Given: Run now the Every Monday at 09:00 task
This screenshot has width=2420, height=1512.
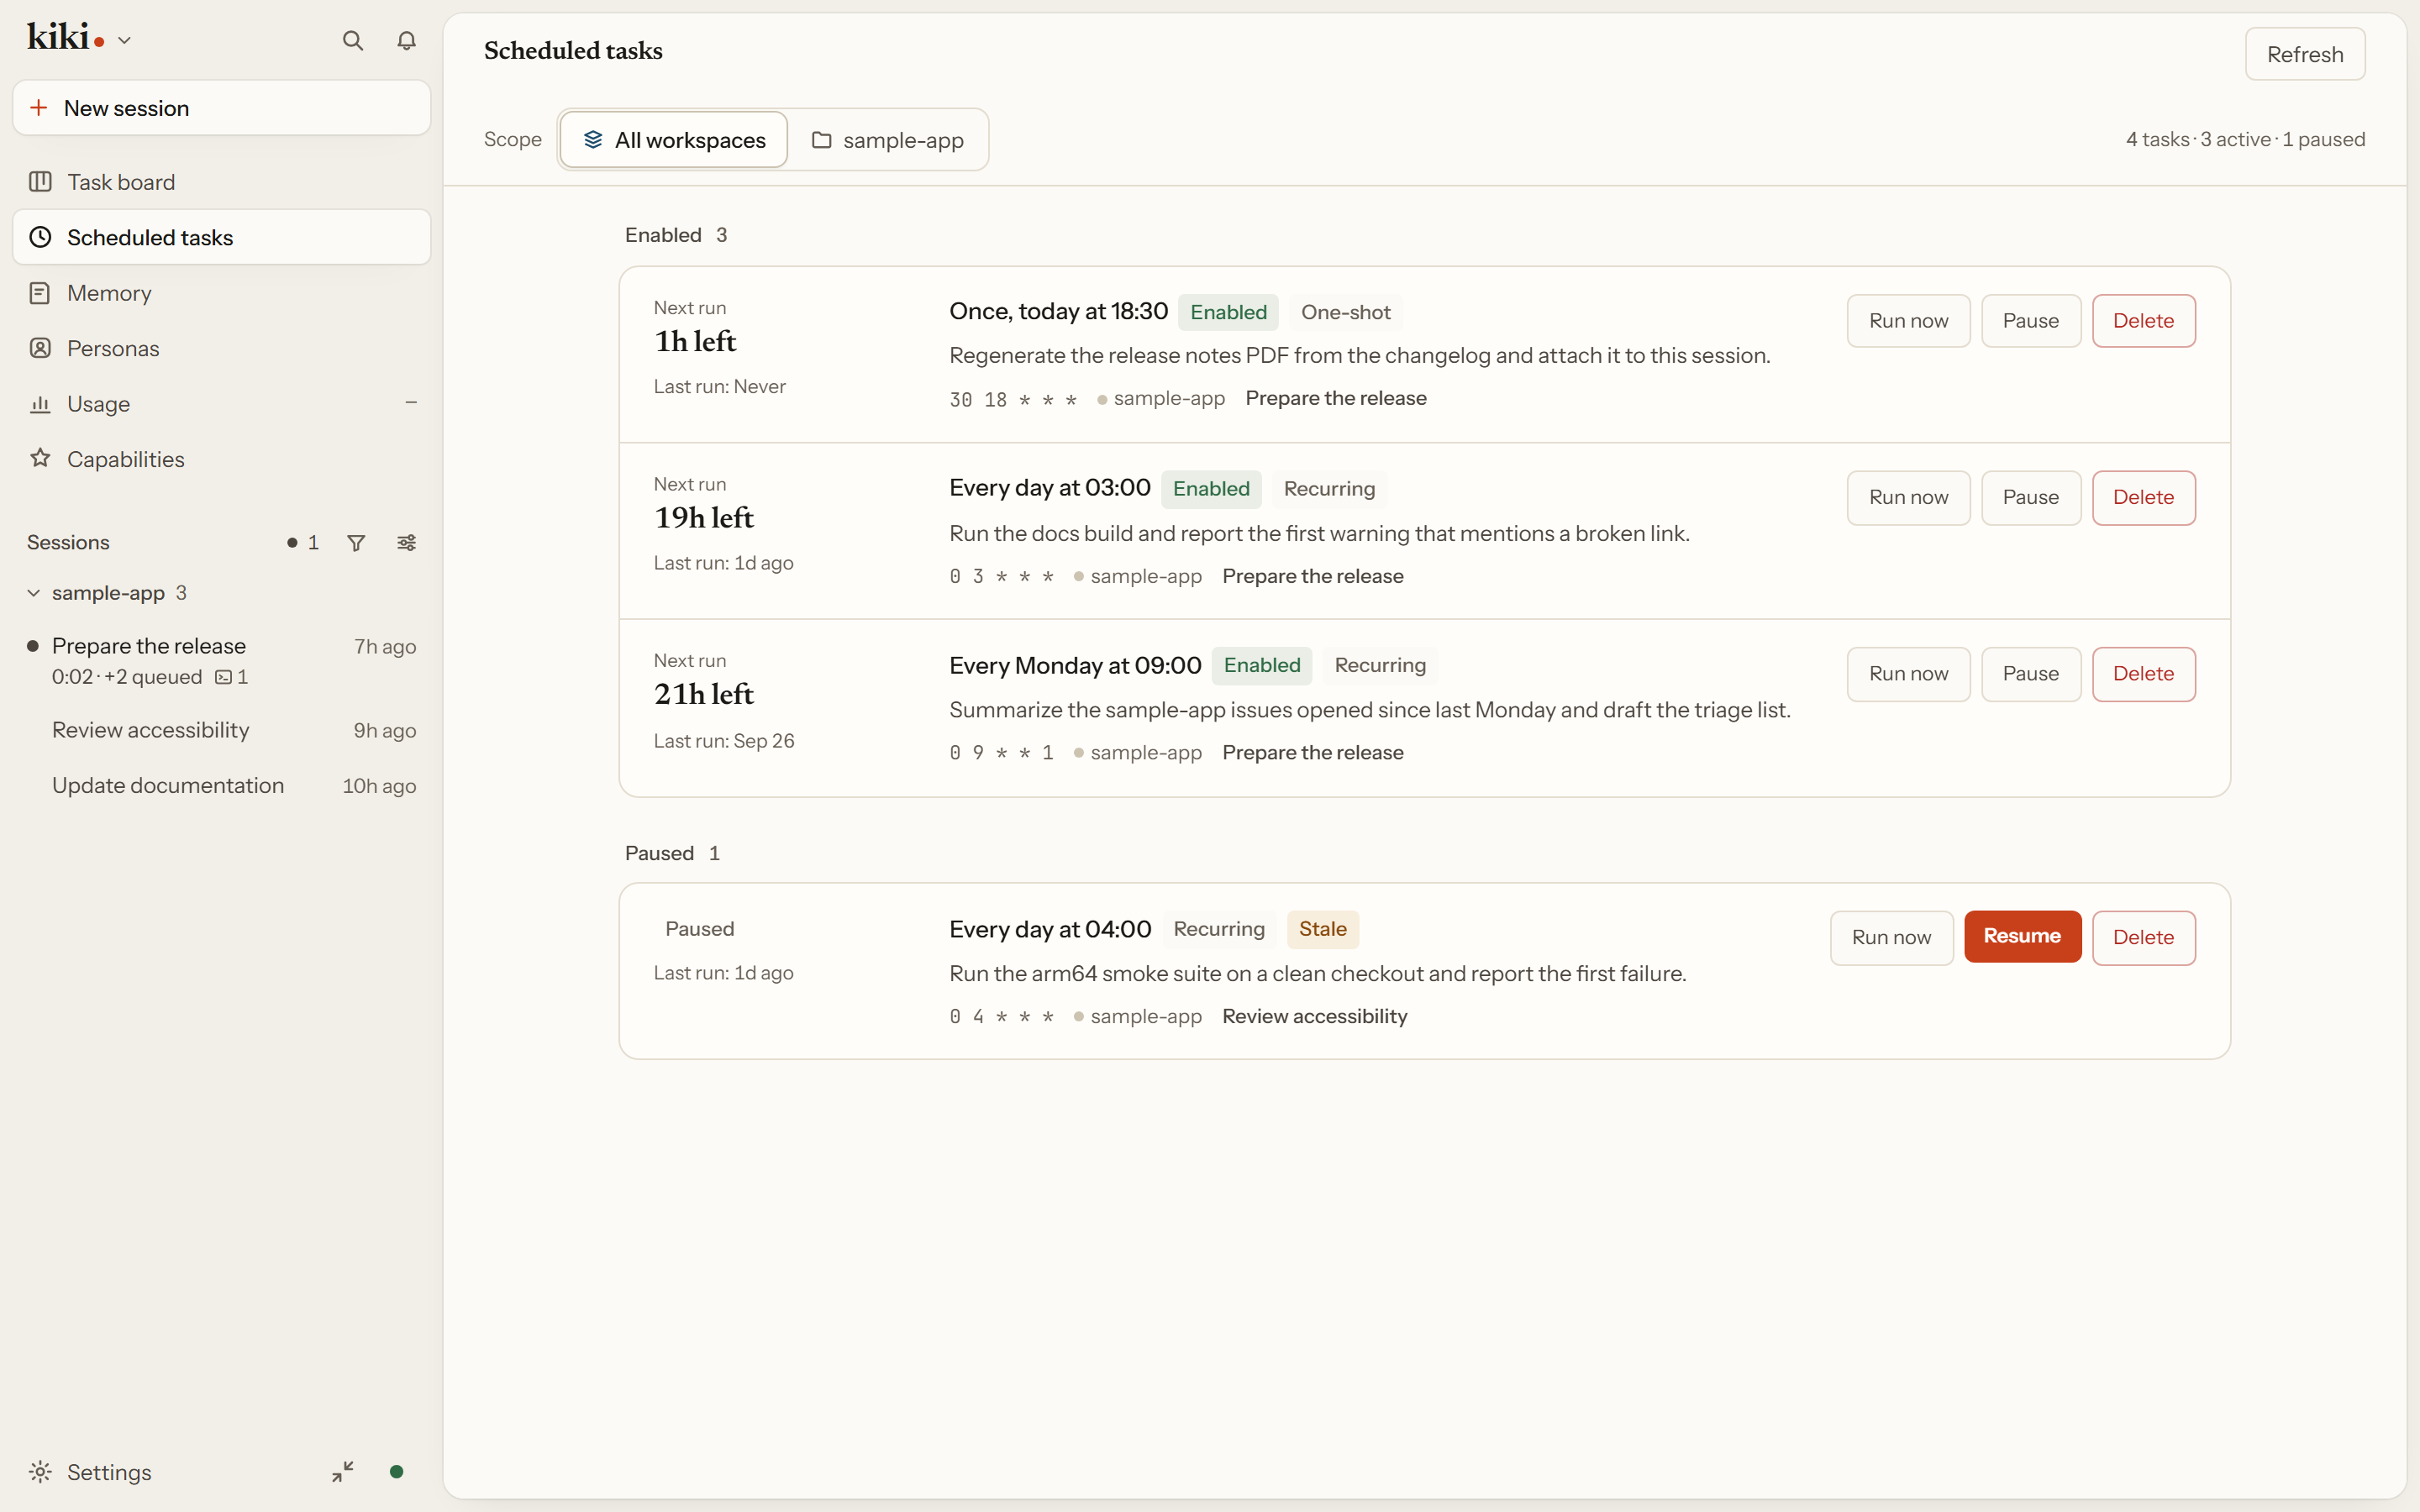Looking at the screenshot, I should tap(1908, 674).
